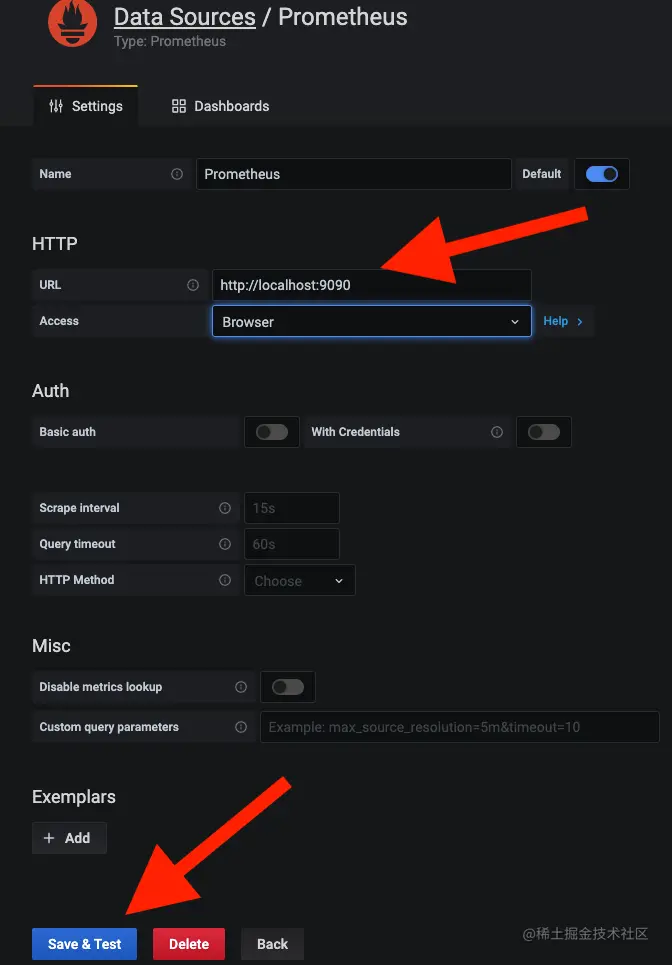Toggle the Disable metrics lookup switch
Image resolution: width=672 pixels, height=965 pixels.
point(288,687)
